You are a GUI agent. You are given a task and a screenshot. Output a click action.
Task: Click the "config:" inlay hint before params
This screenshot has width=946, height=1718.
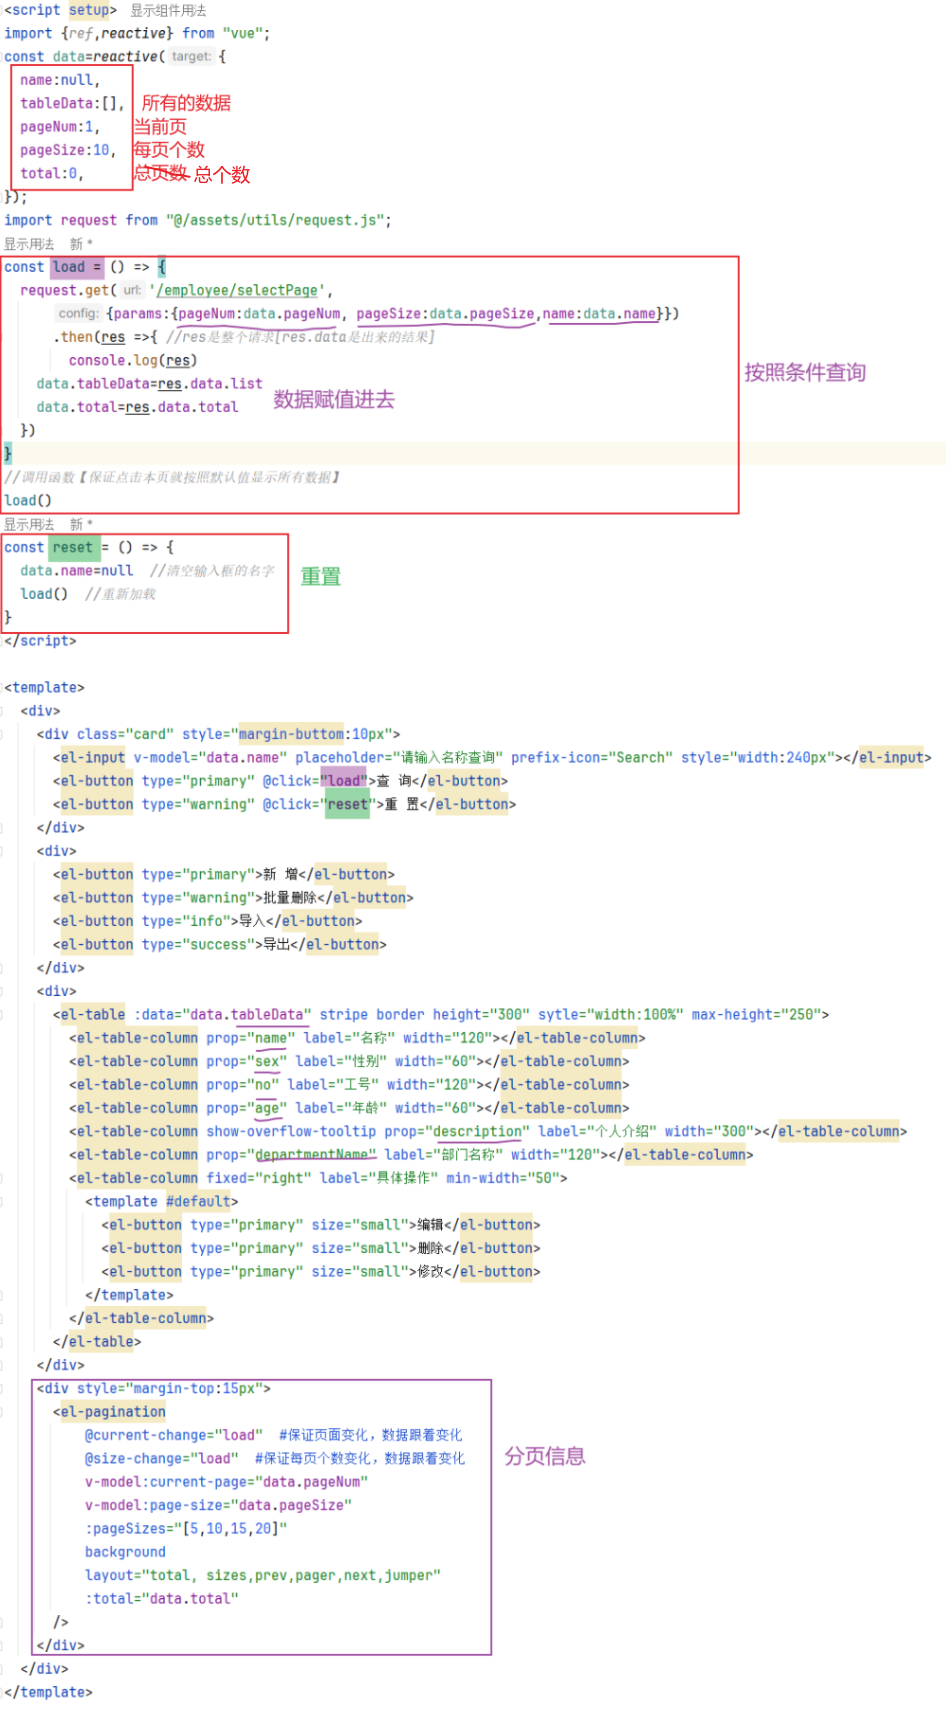(78, 314)
